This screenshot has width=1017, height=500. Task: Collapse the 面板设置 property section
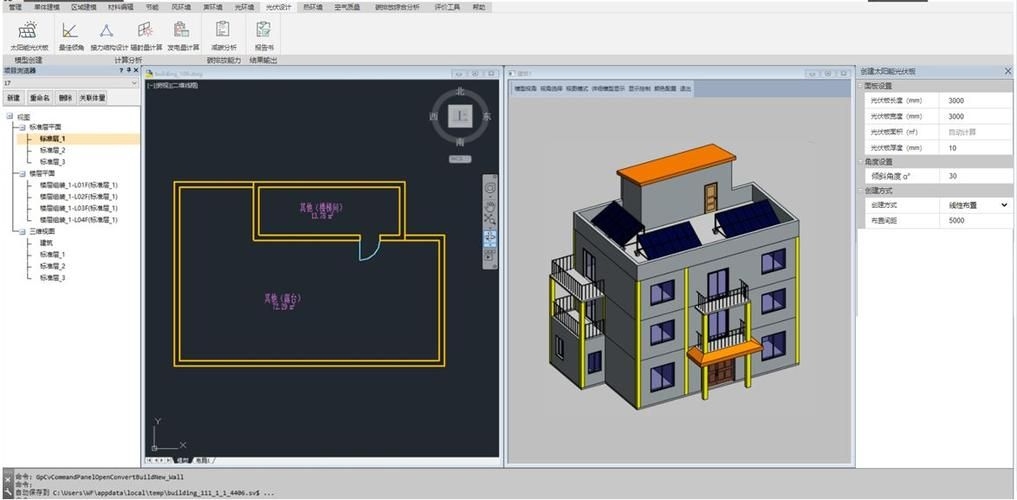pyautogui.click(x=861, y=86)
